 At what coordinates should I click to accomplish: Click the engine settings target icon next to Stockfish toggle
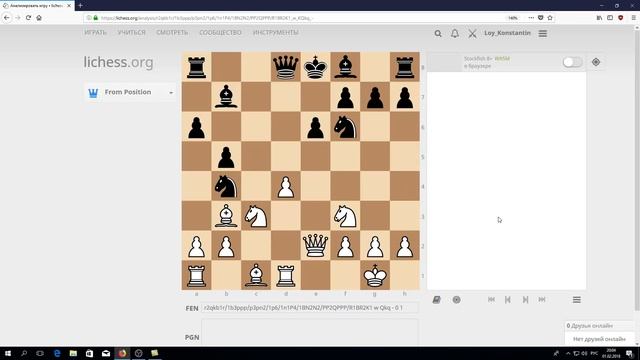pyautogui.click(x=596, y=62)
